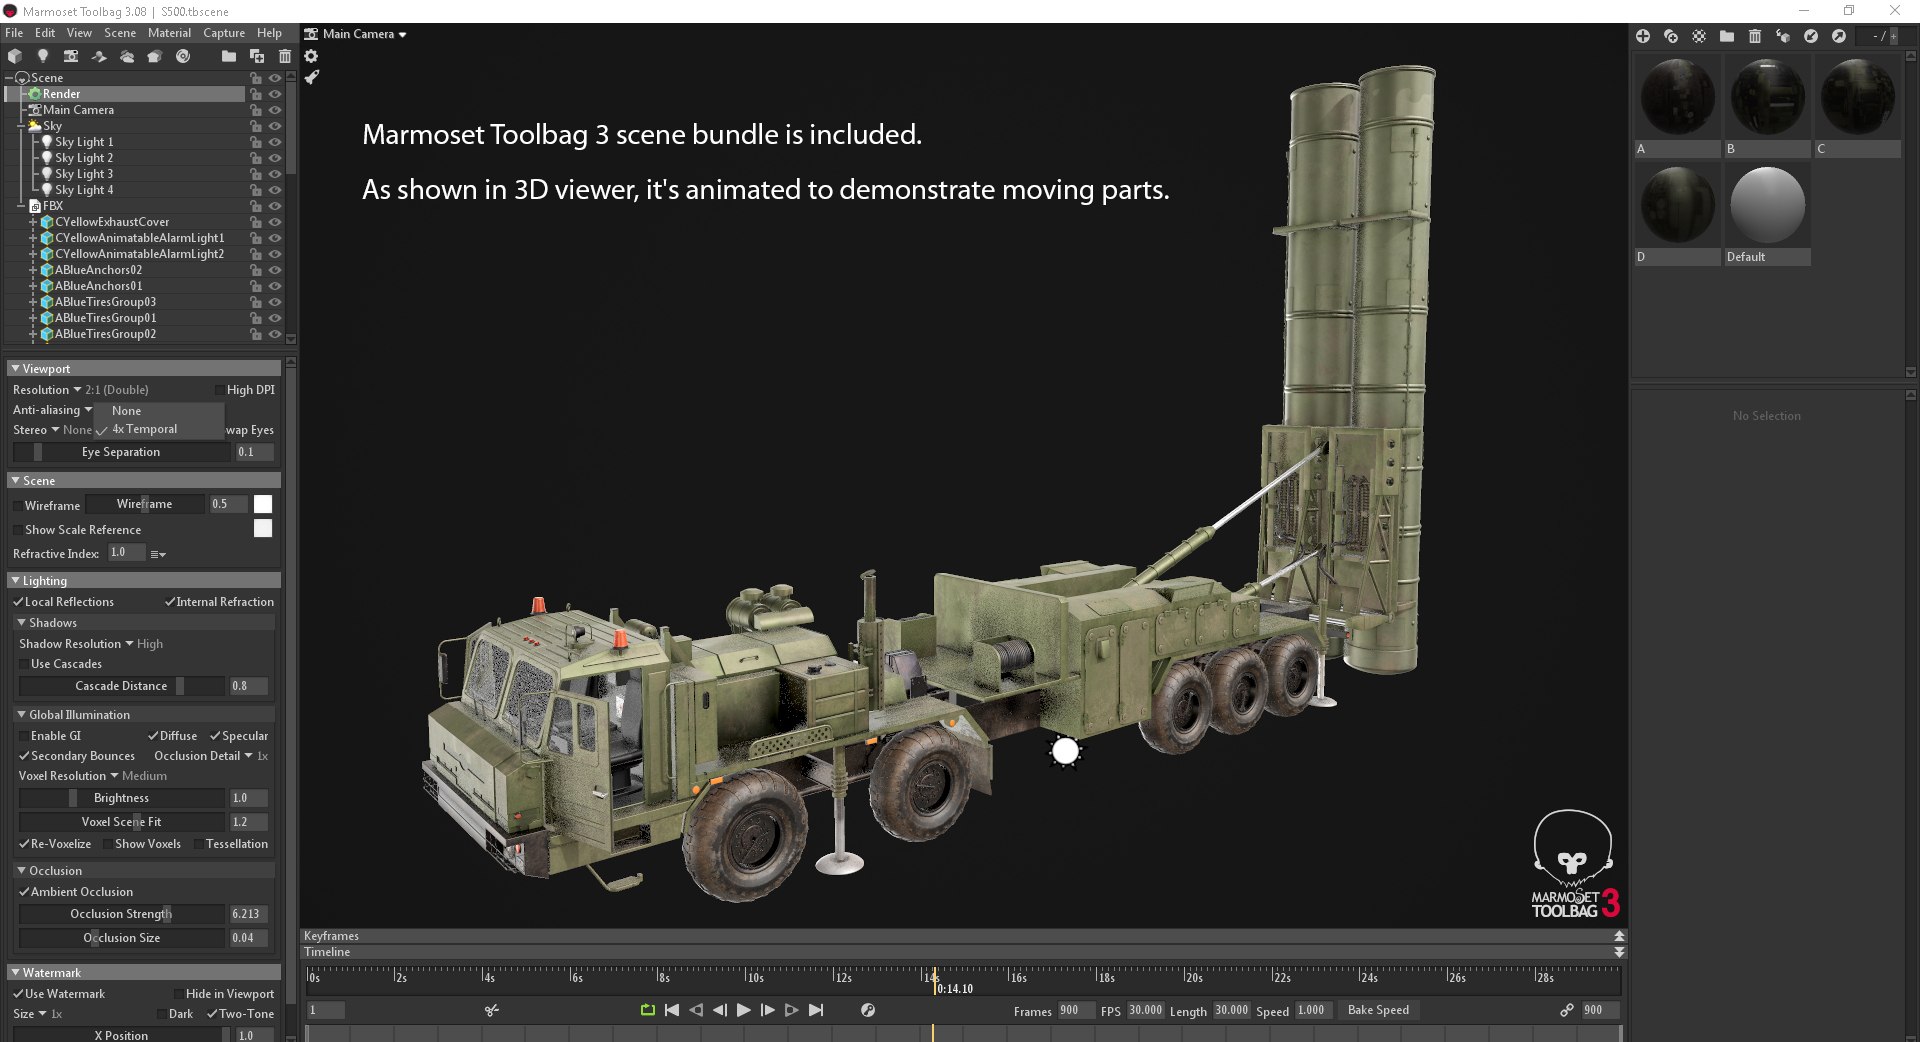Create a new material with the plus icon
Screen dimensions: 1920x1042
1642,36
